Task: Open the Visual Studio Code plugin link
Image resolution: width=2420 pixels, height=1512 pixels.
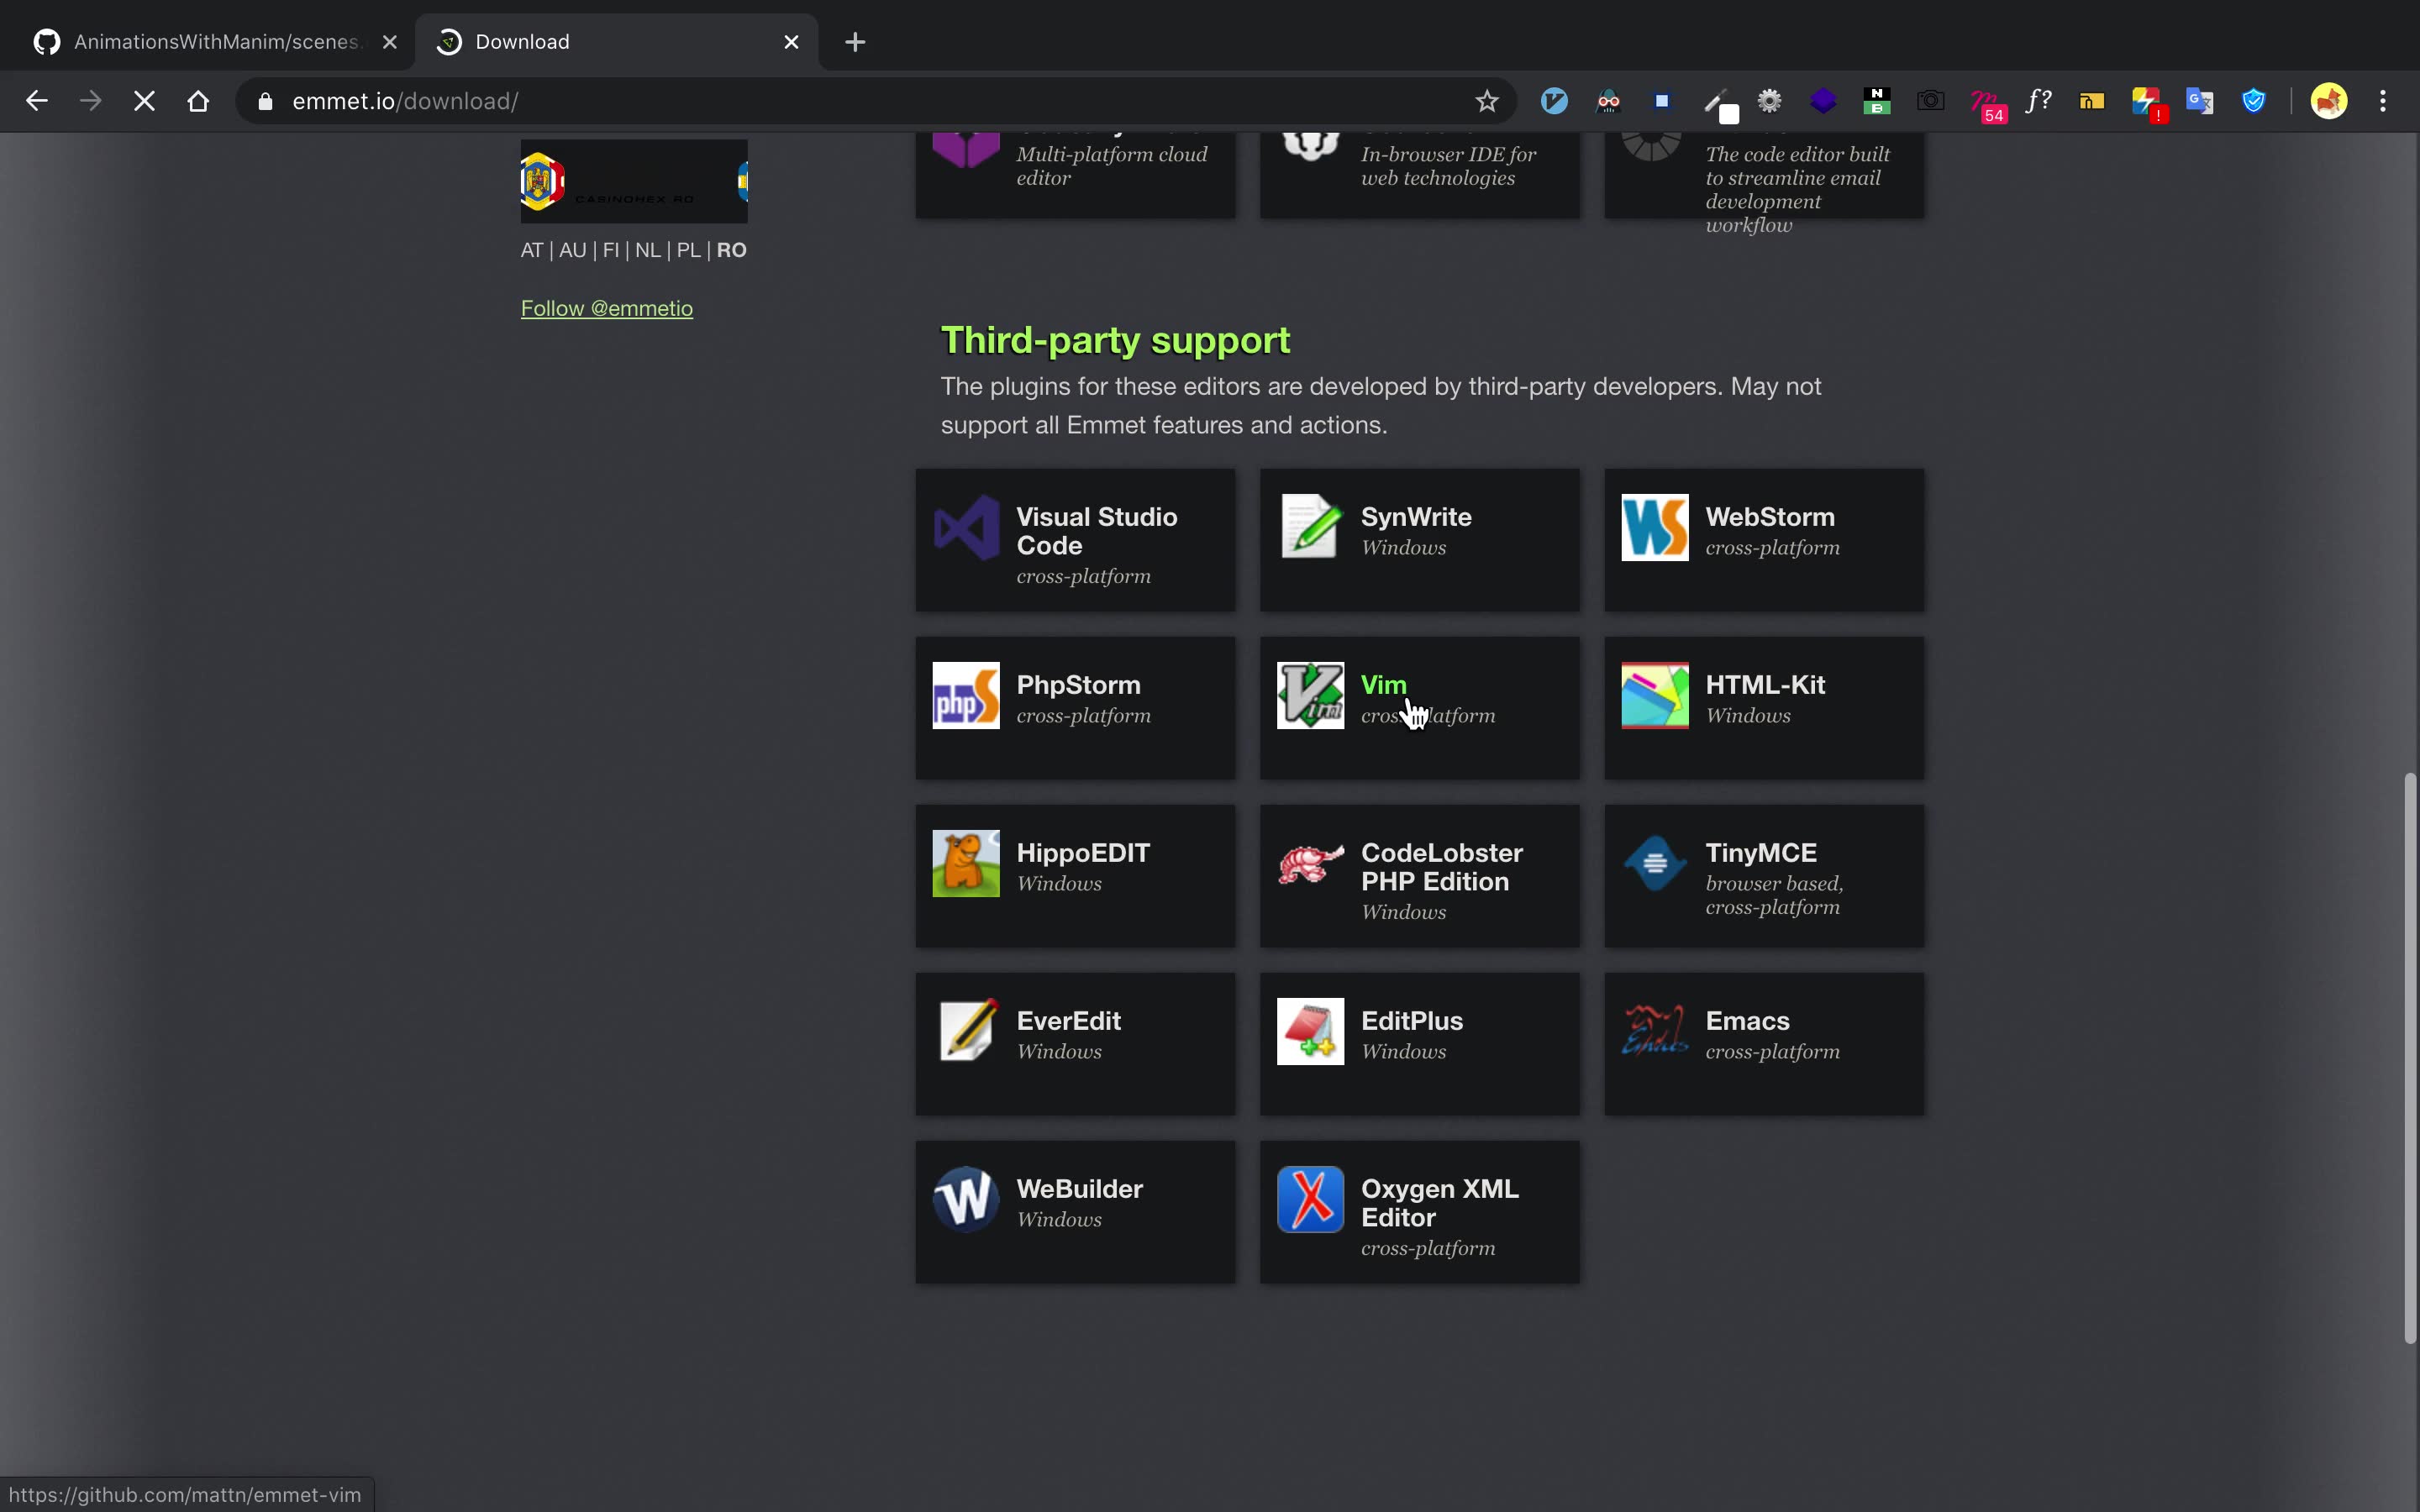Action: click(1075, 540)
